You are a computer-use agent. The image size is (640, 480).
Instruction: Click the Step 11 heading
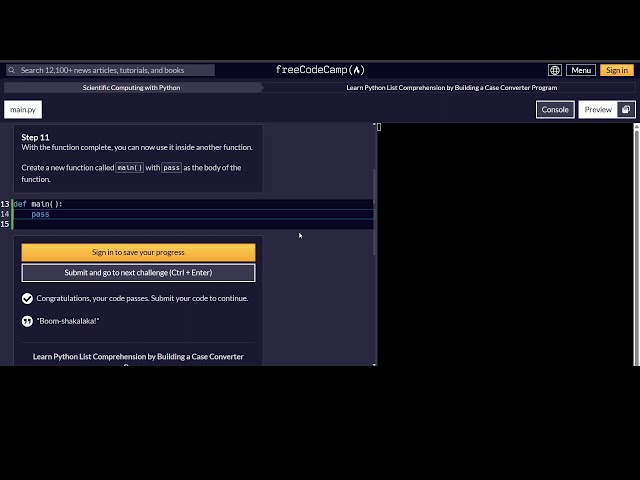[x=35, y=137]
